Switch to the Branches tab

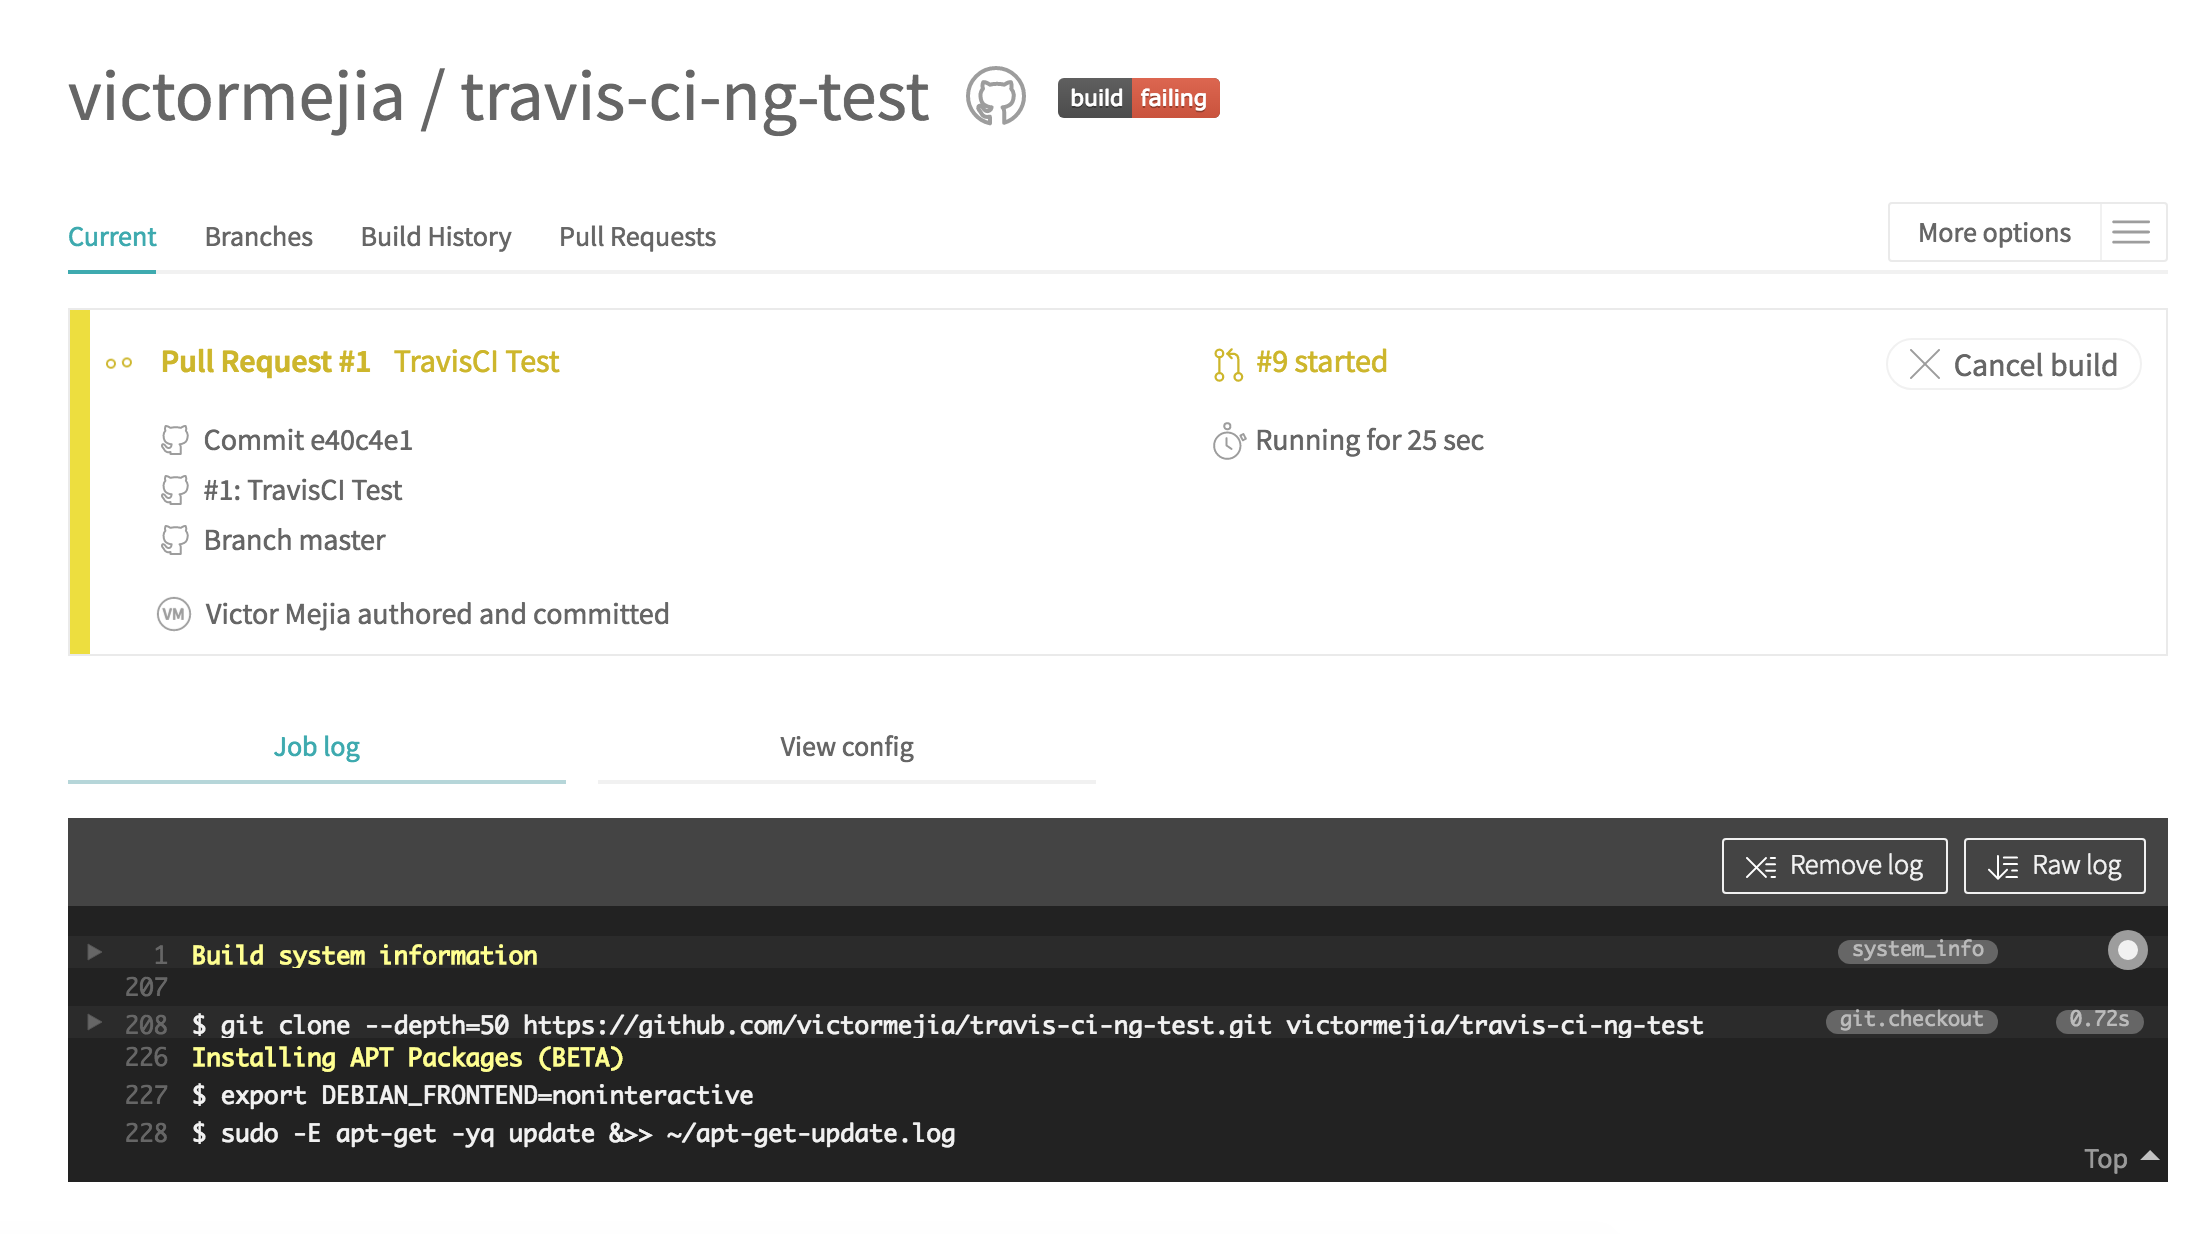point(258,237)
